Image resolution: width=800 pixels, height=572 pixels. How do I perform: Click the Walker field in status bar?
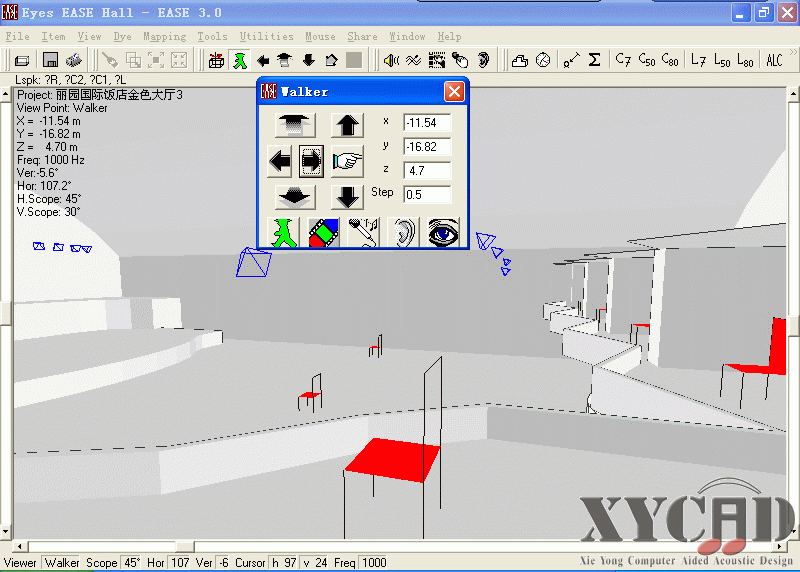click(x=61, y=563)
